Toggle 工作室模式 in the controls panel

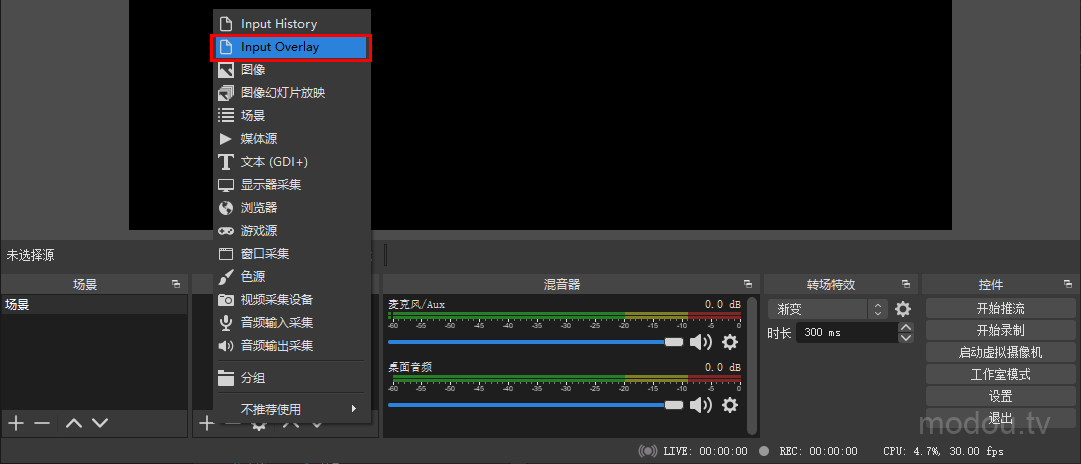coord(1000,374)
